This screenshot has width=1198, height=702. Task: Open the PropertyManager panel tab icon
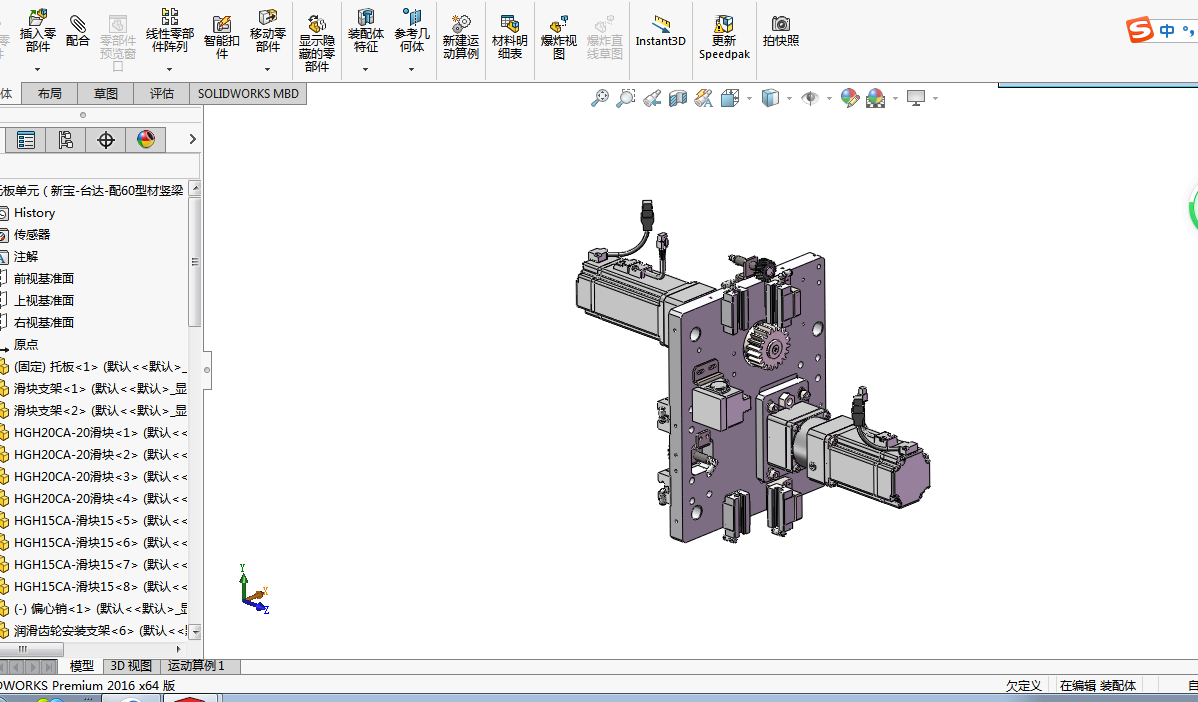tap(26, 140)
